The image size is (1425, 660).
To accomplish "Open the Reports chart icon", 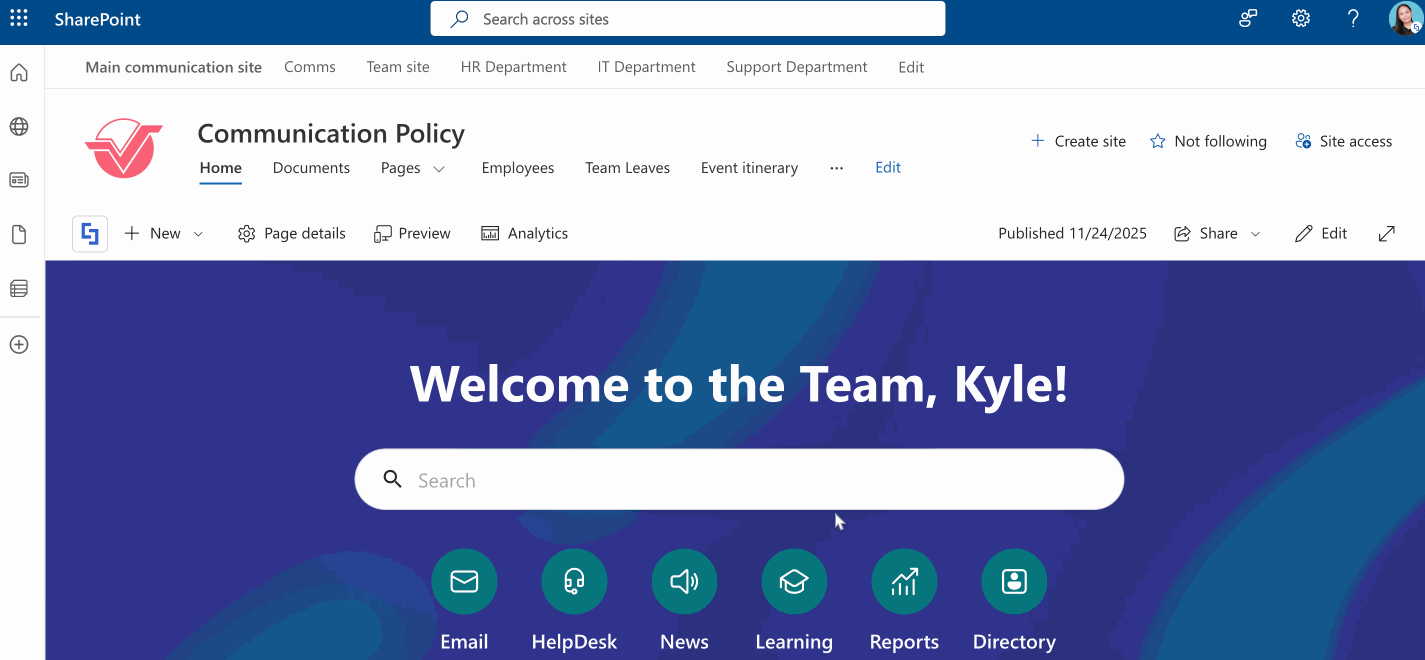I will [904, 581].
